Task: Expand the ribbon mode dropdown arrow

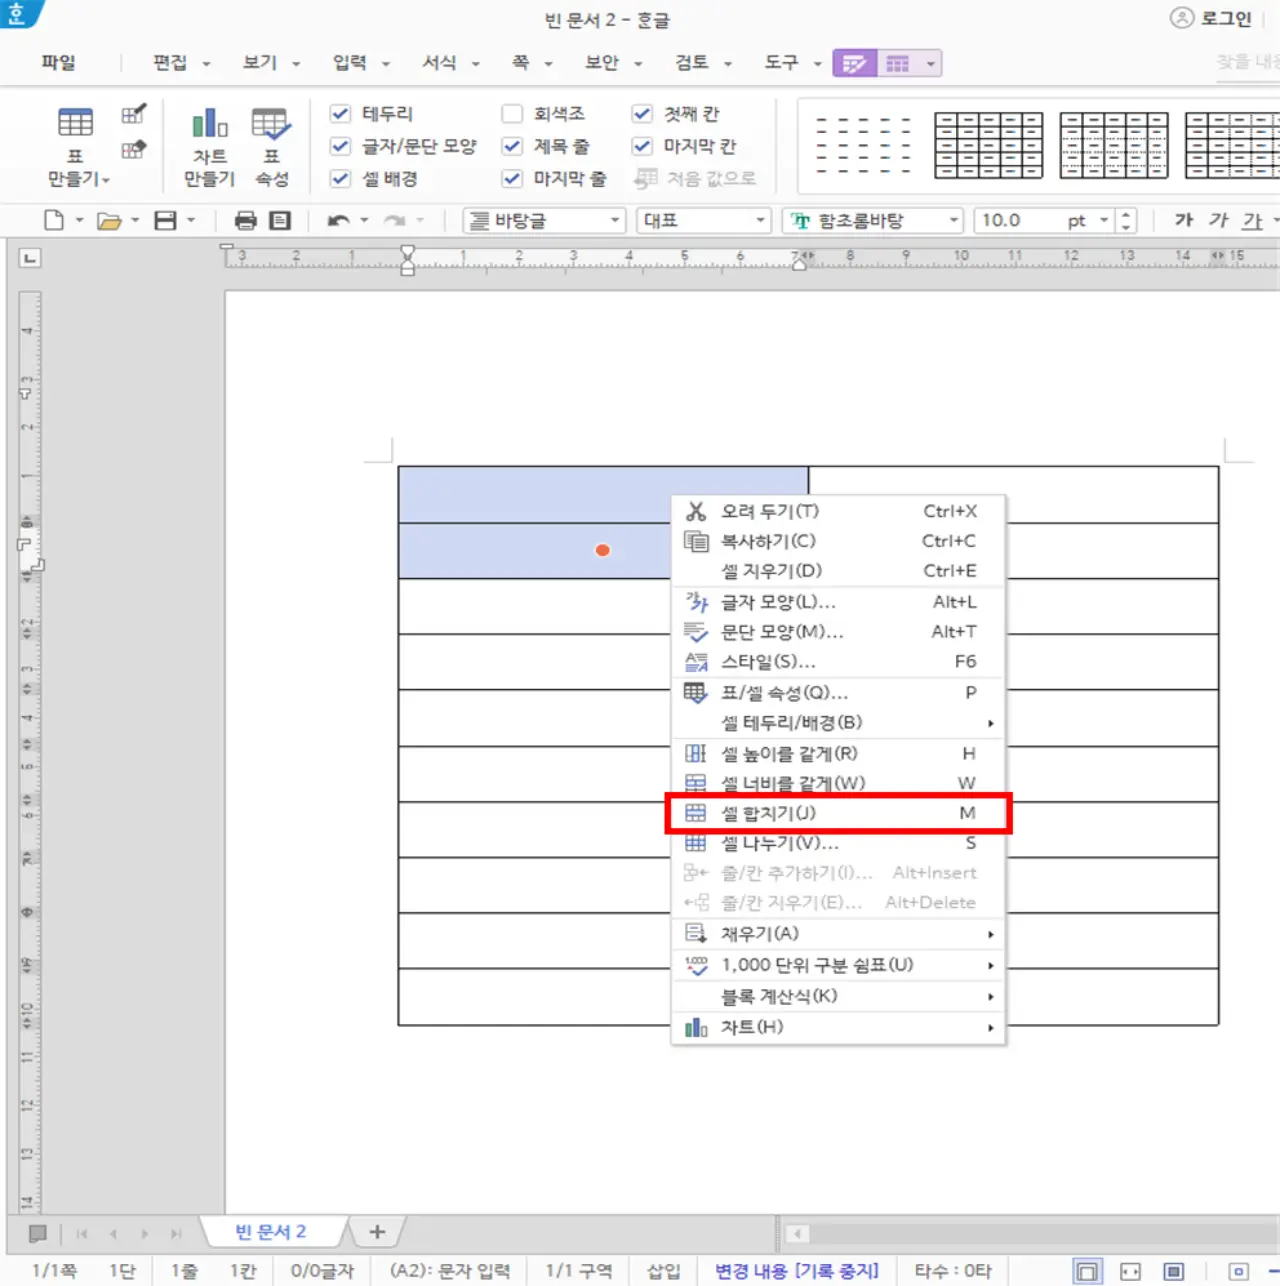Action: click(931, 63)
